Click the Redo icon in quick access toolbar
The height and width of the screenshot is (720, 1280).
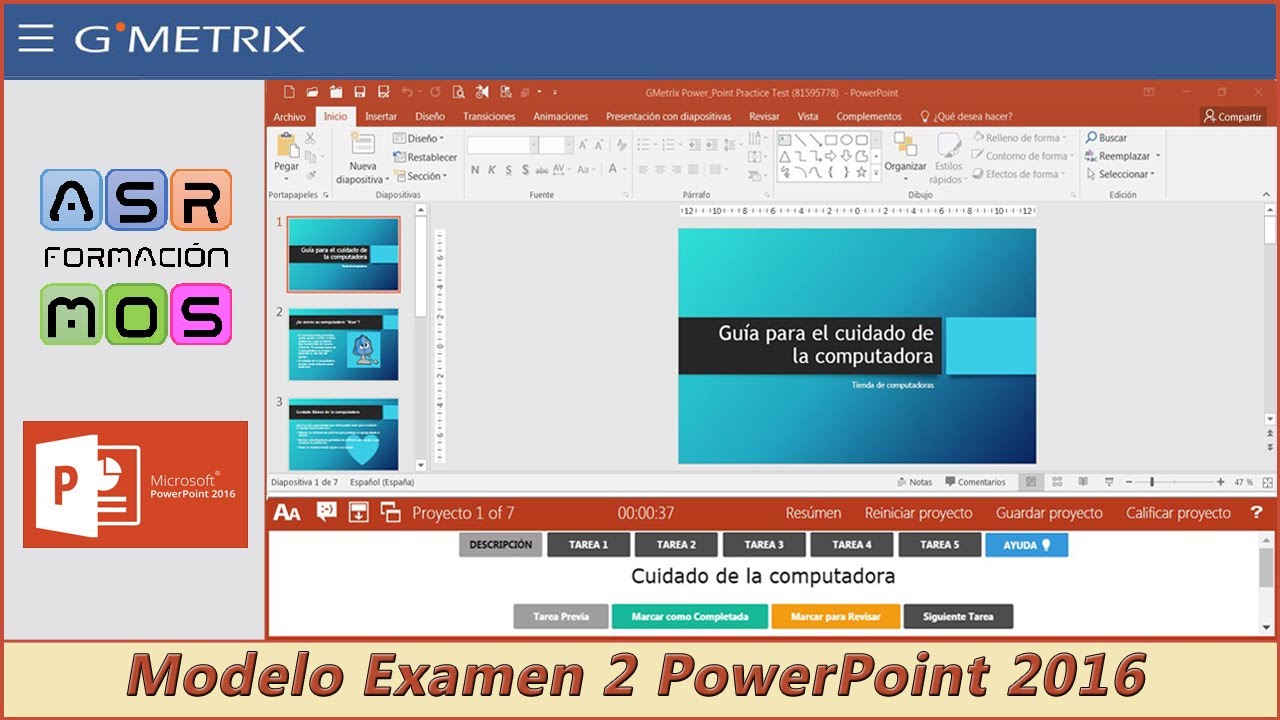point(435,92)
